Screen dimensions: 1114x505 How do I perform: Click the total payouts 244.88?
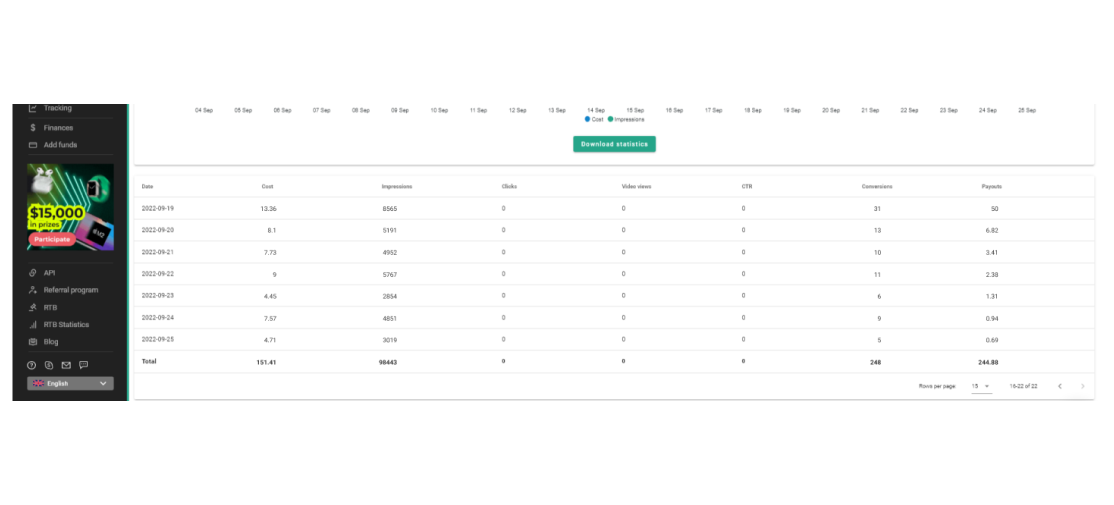pyautogui.click(x=988, y=362)
